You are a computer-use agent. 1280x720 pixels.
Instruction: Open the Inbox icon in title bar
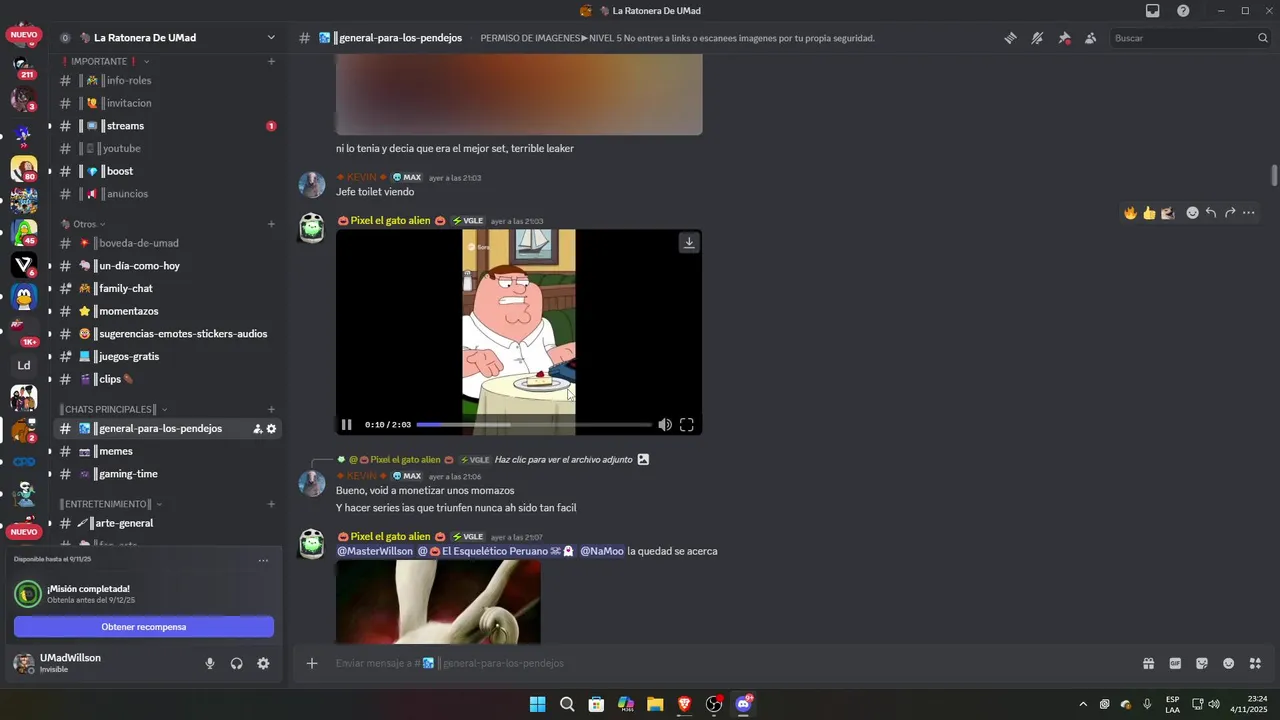pyautogui.click(x=1153, y=11)
